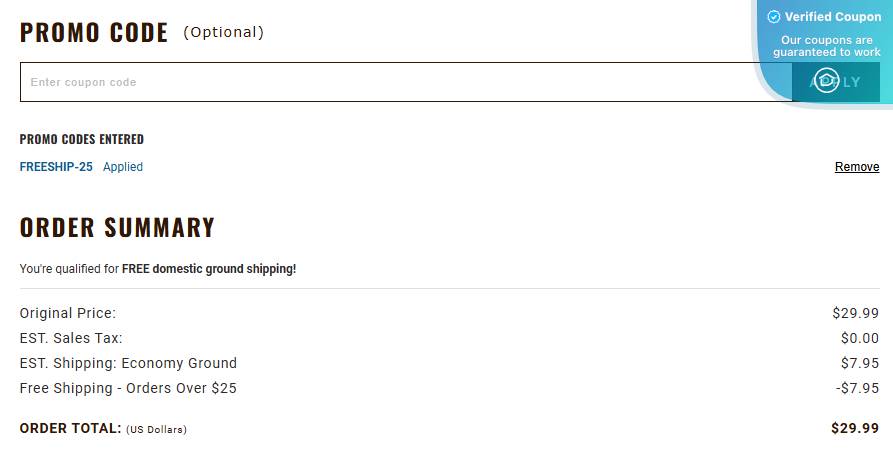Viewport: 893px width, 452px height.
Task: Click the circular house icon over Apply
Action: point(826,82)
